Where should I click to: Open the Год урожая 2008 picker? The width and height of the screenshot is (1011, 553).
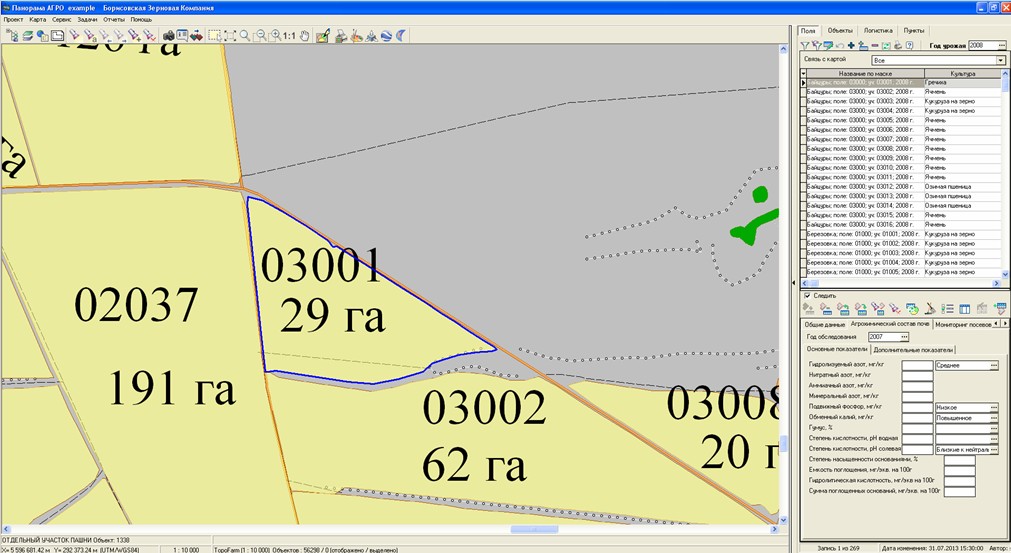1002,46
